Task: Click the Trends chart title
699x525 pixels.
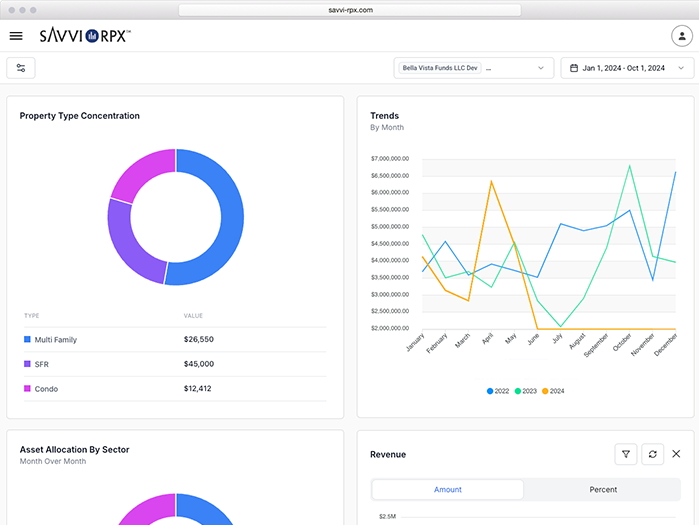Action: tap(384, 115)
